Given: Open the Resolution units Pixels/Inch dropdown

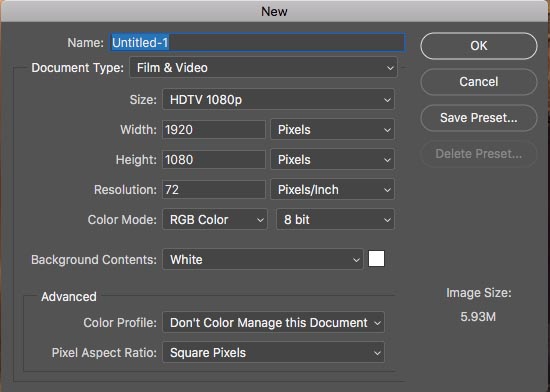Looking at the screenshot, I should coord(333,190).
